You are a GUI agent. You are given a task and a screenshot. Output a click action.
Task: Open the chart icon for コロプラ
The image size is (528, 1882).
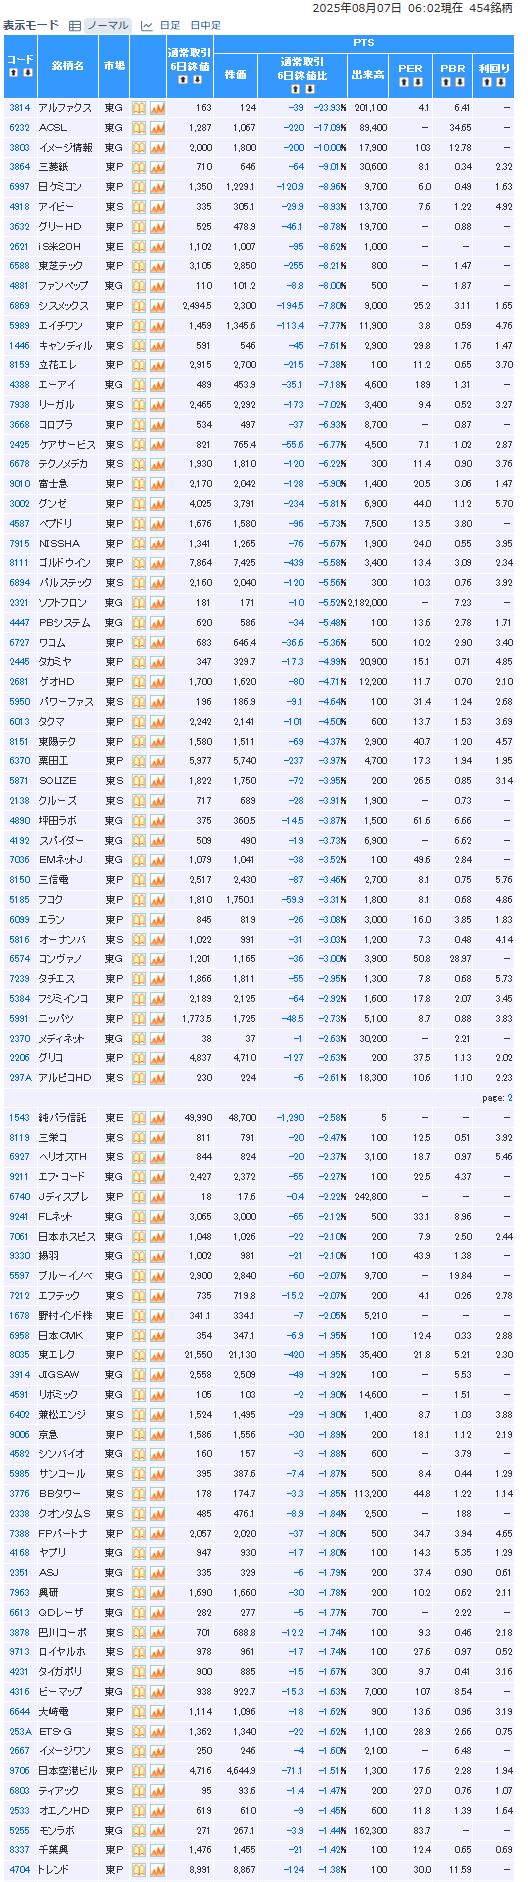click(x=157, y=425)
